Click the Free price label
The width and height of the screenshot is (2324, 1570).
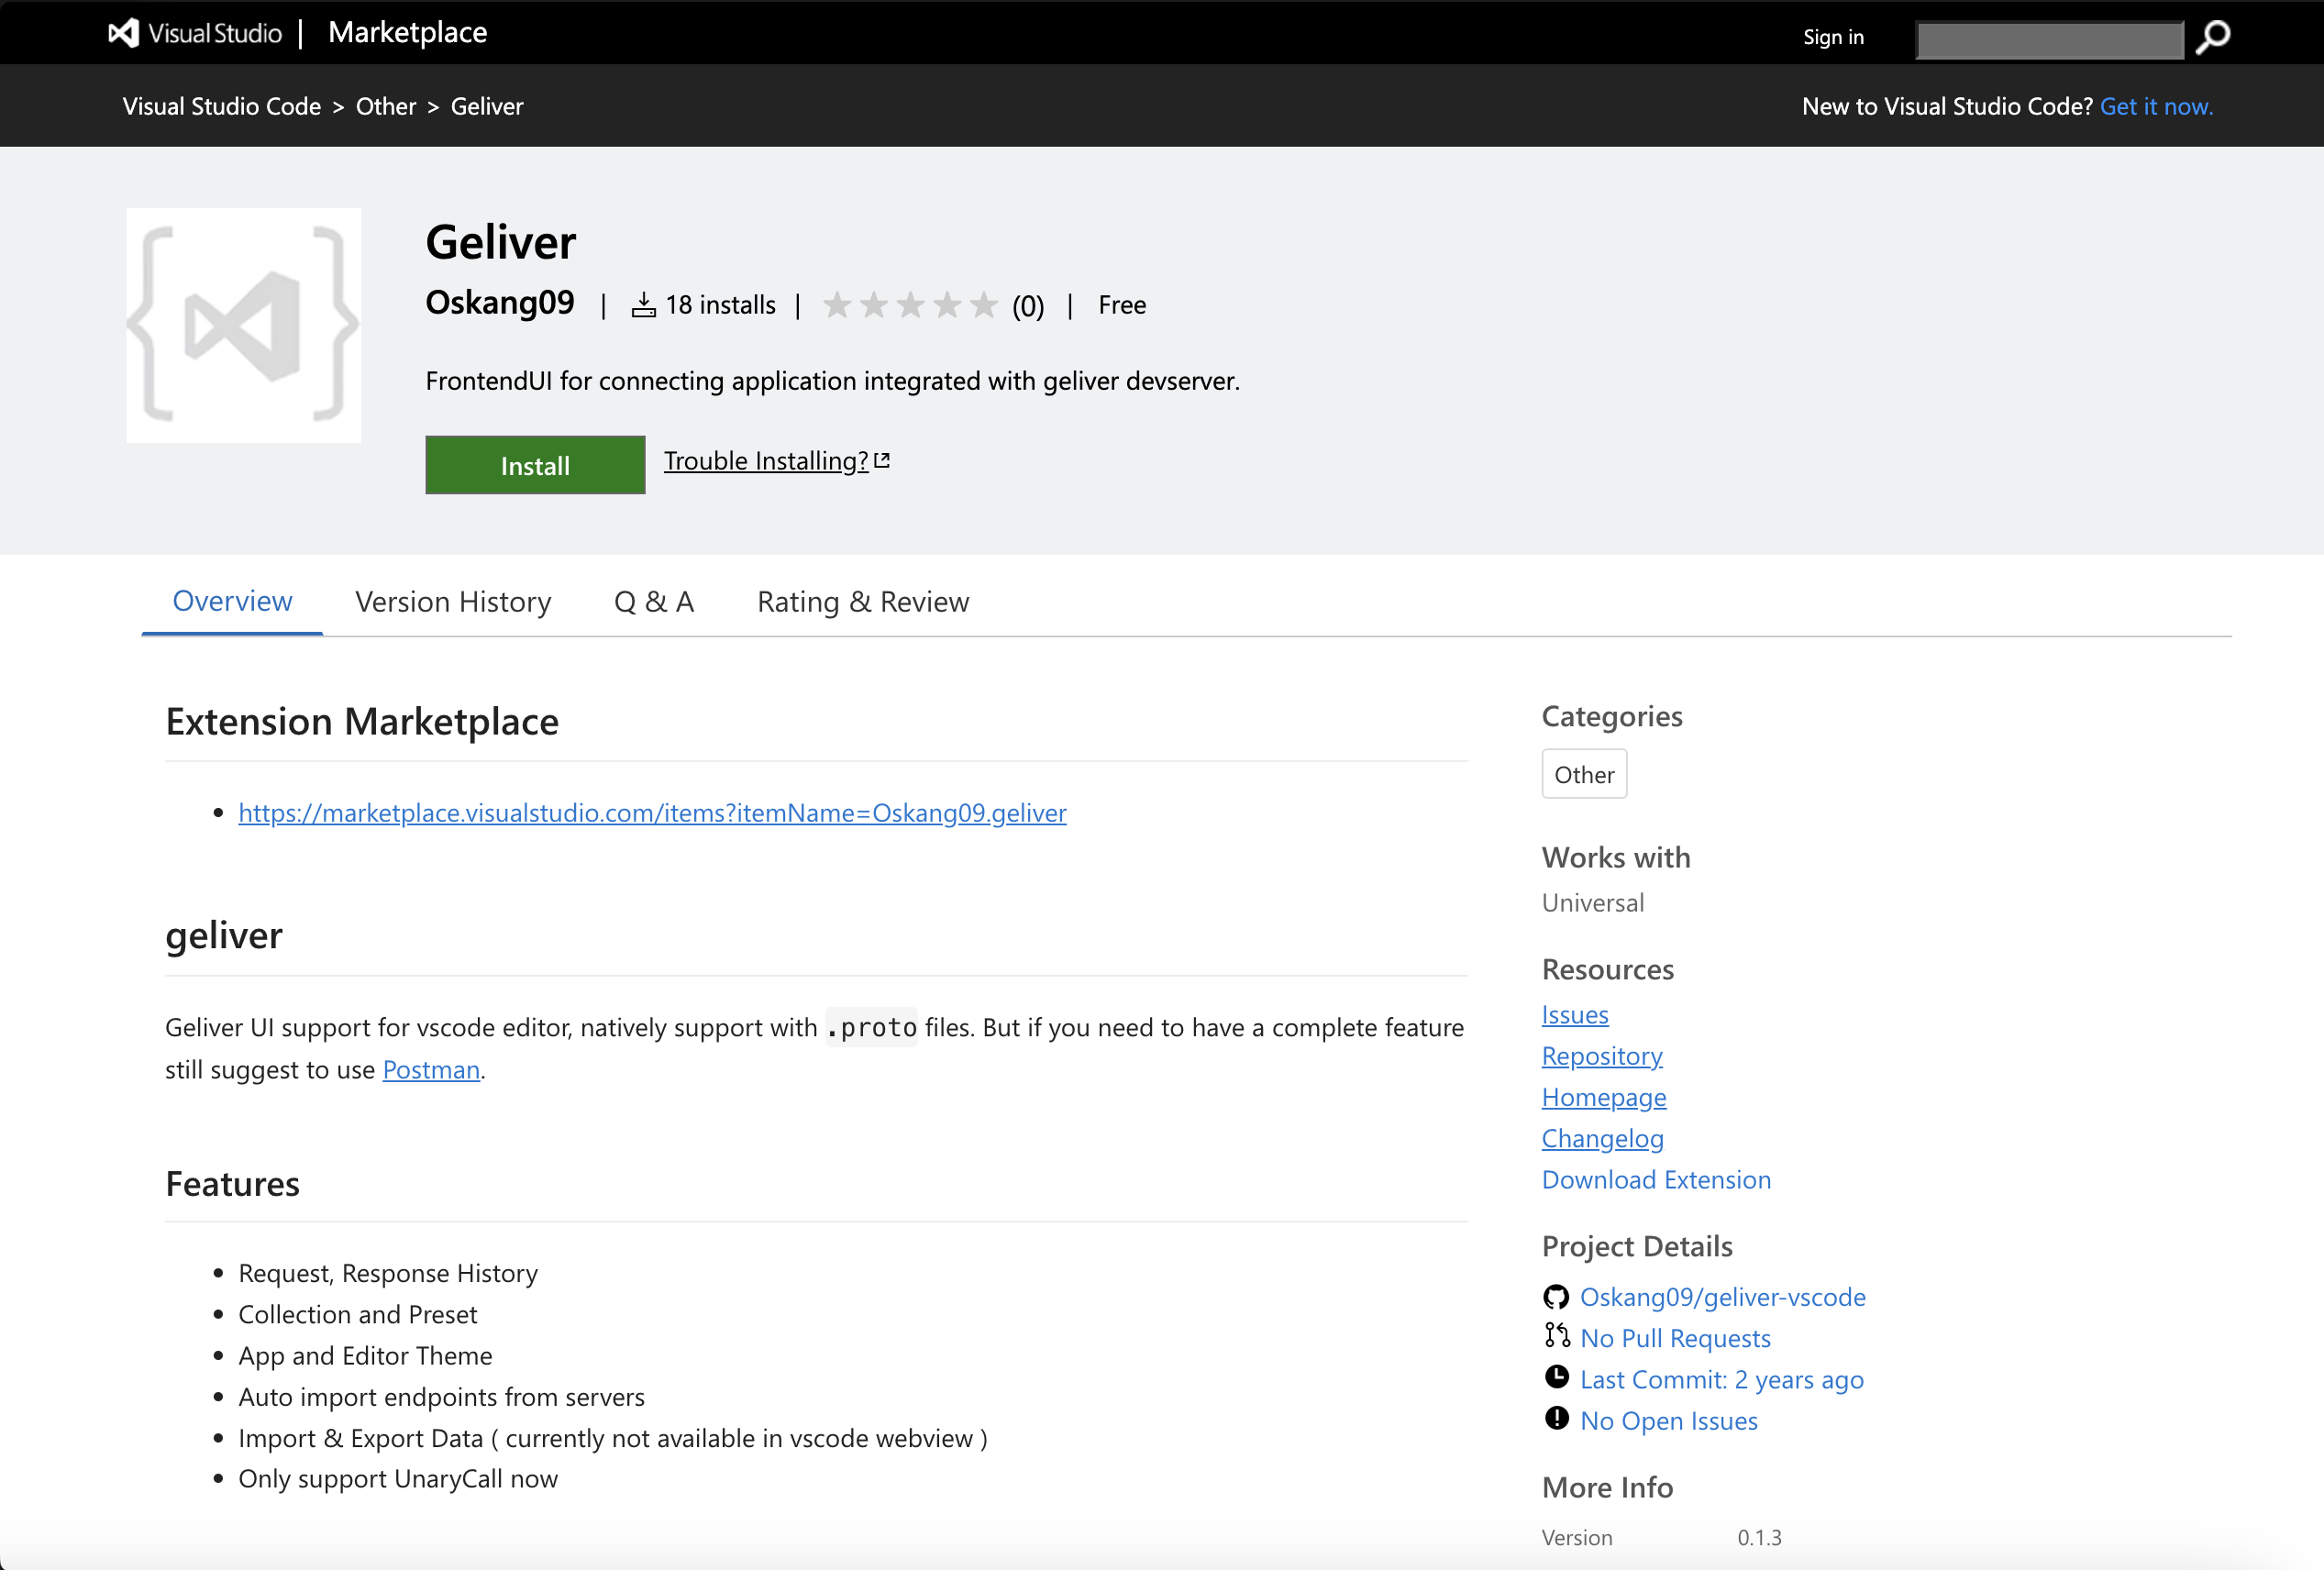tap(1122, 305)
